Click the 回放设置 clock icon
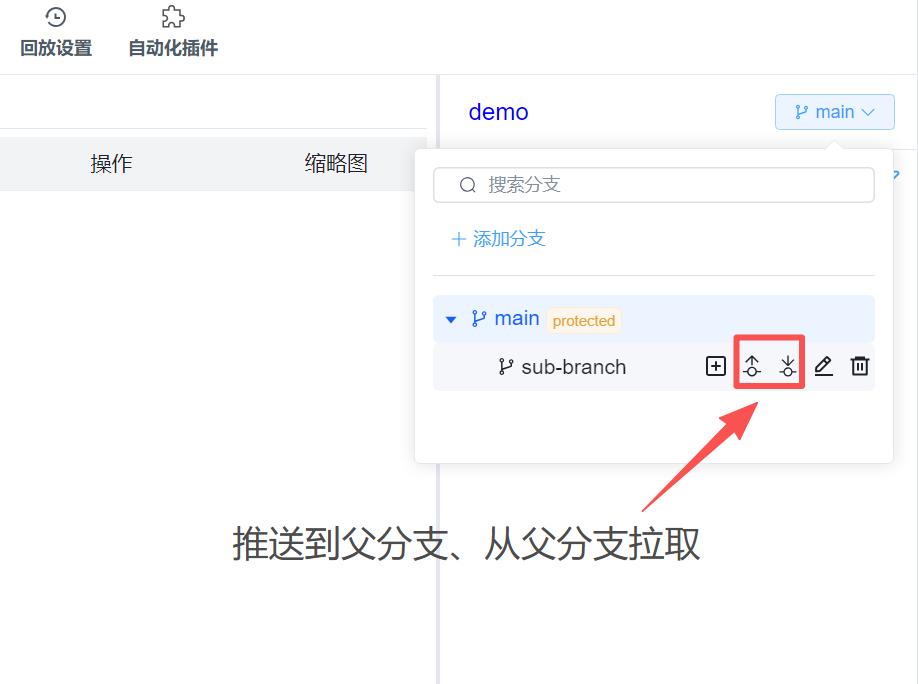 tap(56, 17)
